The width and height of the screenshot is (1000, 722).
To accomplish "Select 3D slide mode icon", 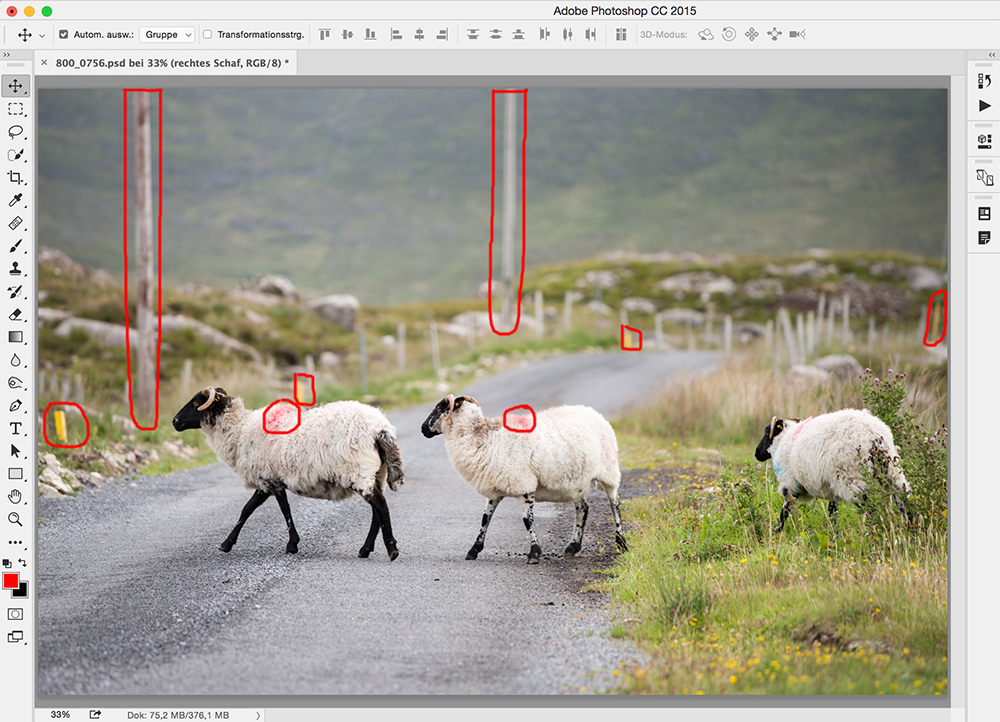I will 774,34.
